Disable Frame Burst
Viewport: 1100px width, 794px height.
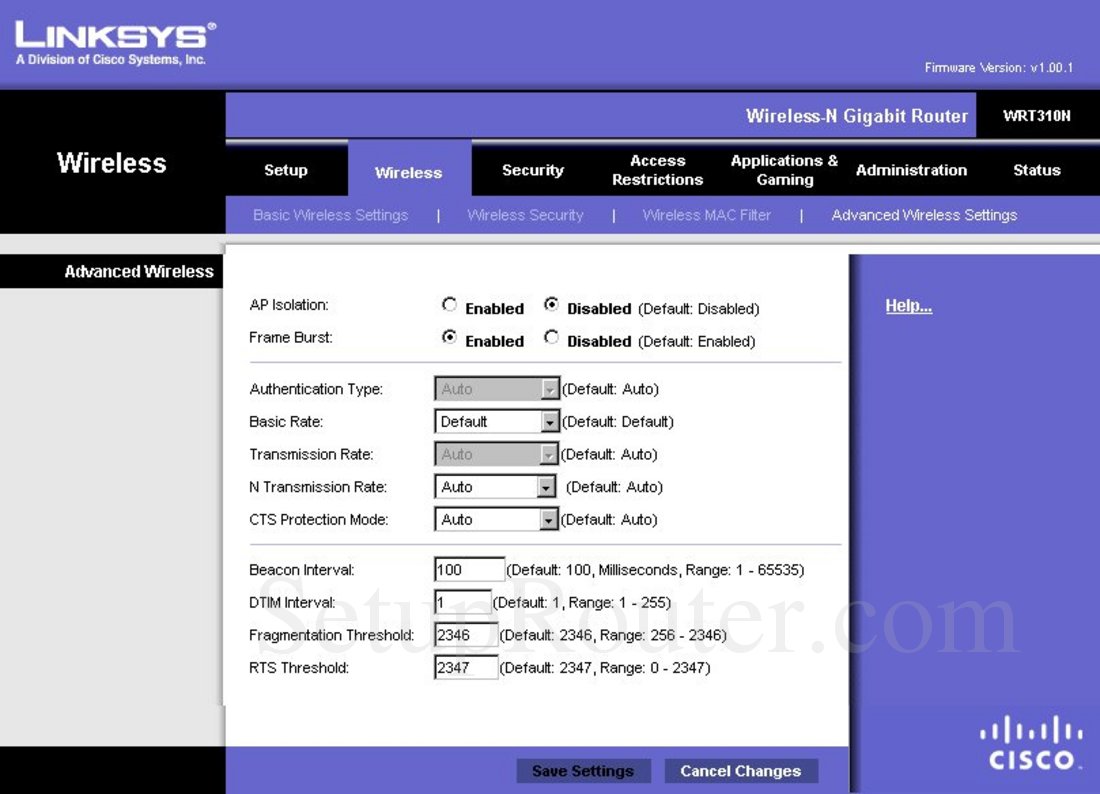pos(551,337)
